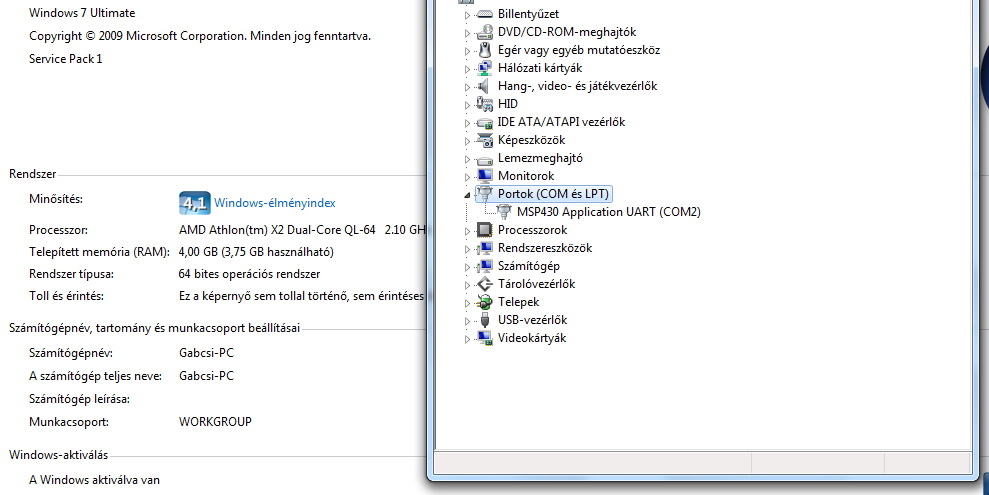Click the Rendszereszközök icon
Image resolution: width=989 pixels, height=495 pixels.
pyautogui.click(x=484, y=248)
